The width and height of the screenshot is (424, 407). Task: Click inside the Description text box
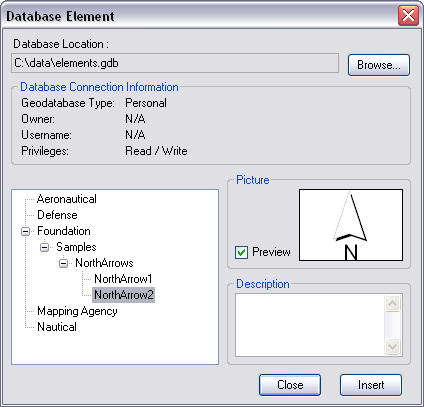click(x=310, y=325)
